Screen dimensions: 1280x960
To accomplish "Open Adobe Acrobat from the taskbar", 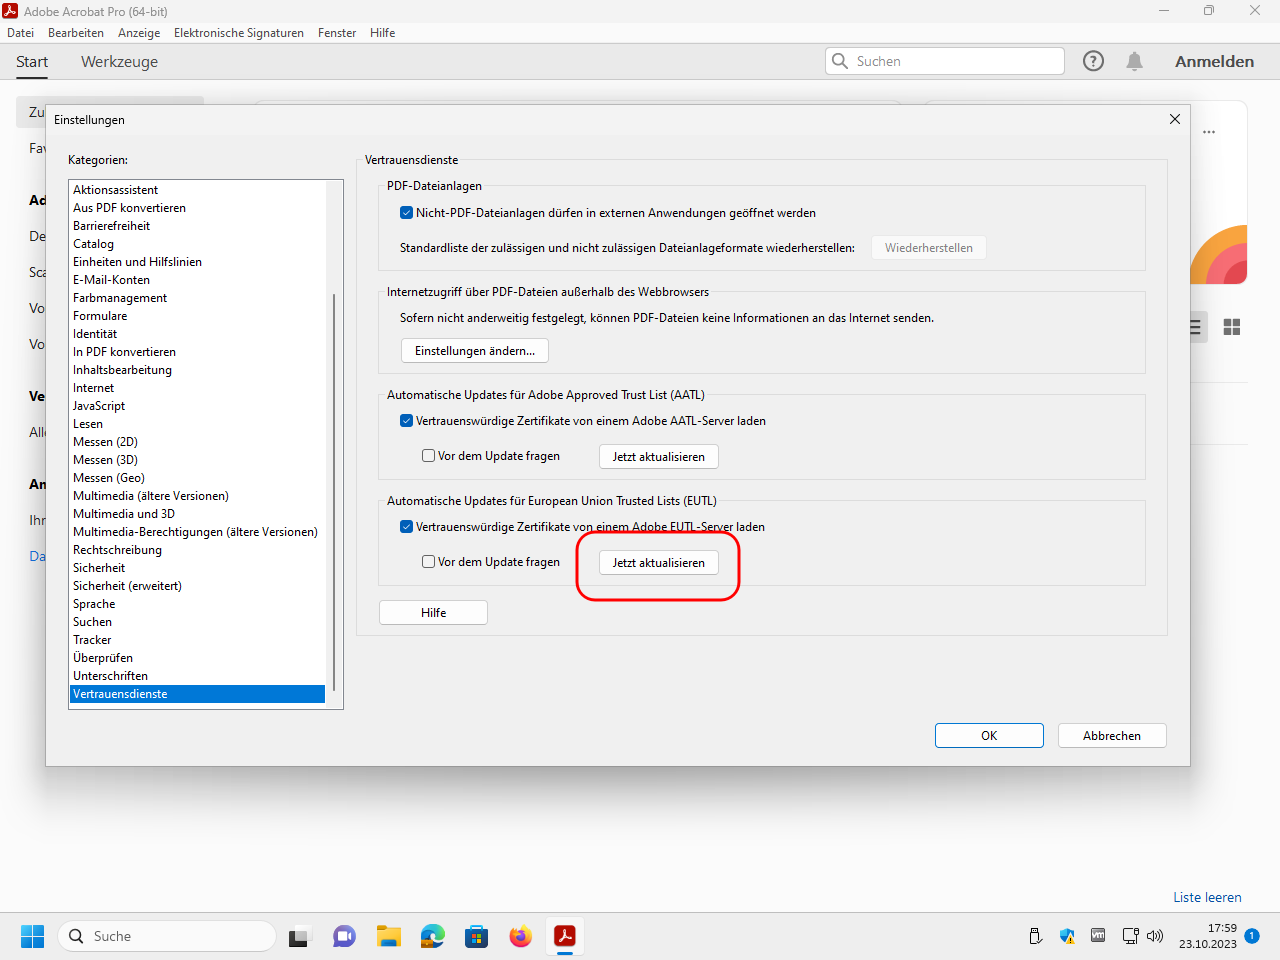I will click(565, 936).
